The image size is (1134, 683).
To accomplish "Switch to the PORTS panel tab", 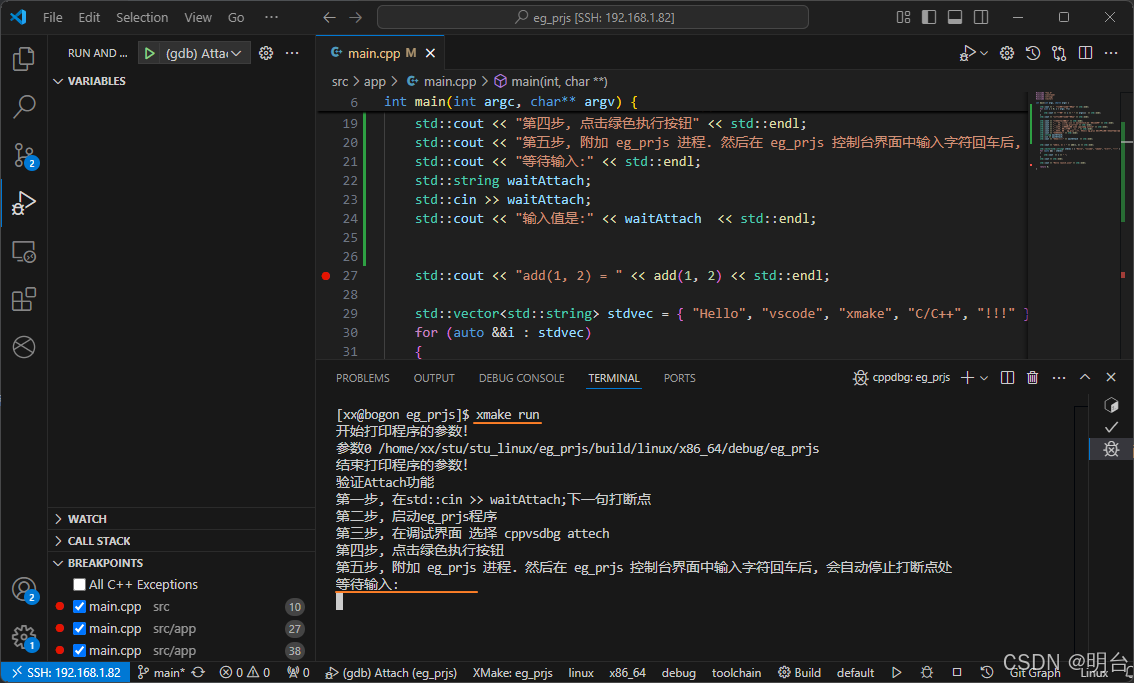I will click(x=679, y=378).
